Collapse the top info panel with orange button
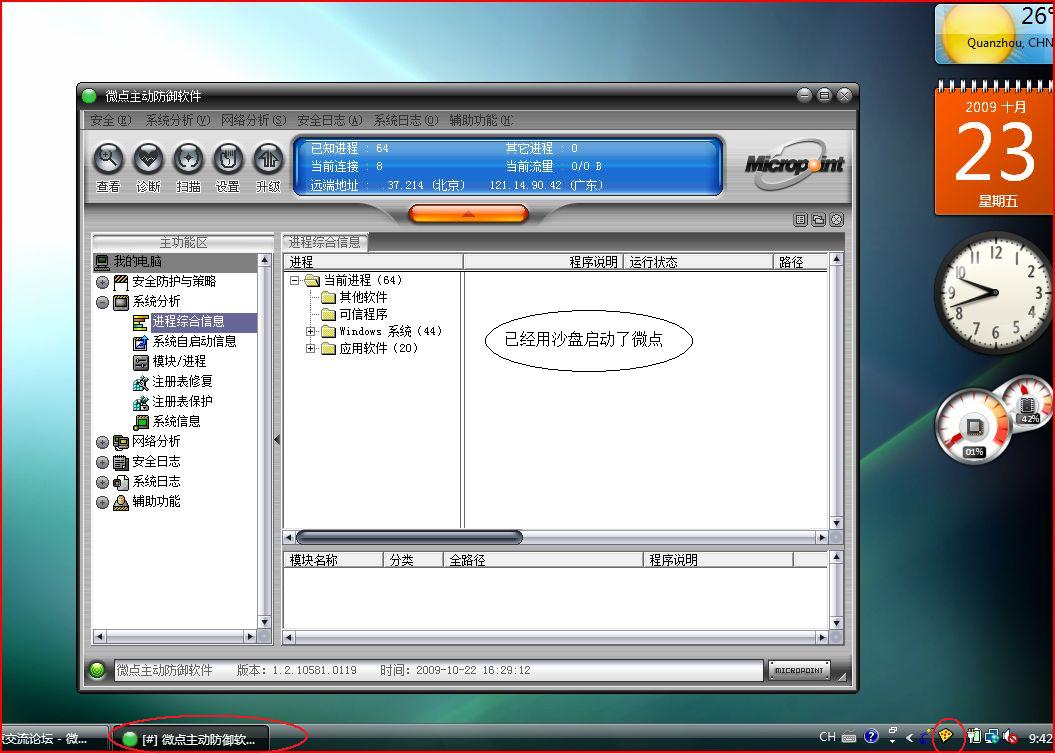This screenshot has width=1055, height=753. tap(468, 214)
